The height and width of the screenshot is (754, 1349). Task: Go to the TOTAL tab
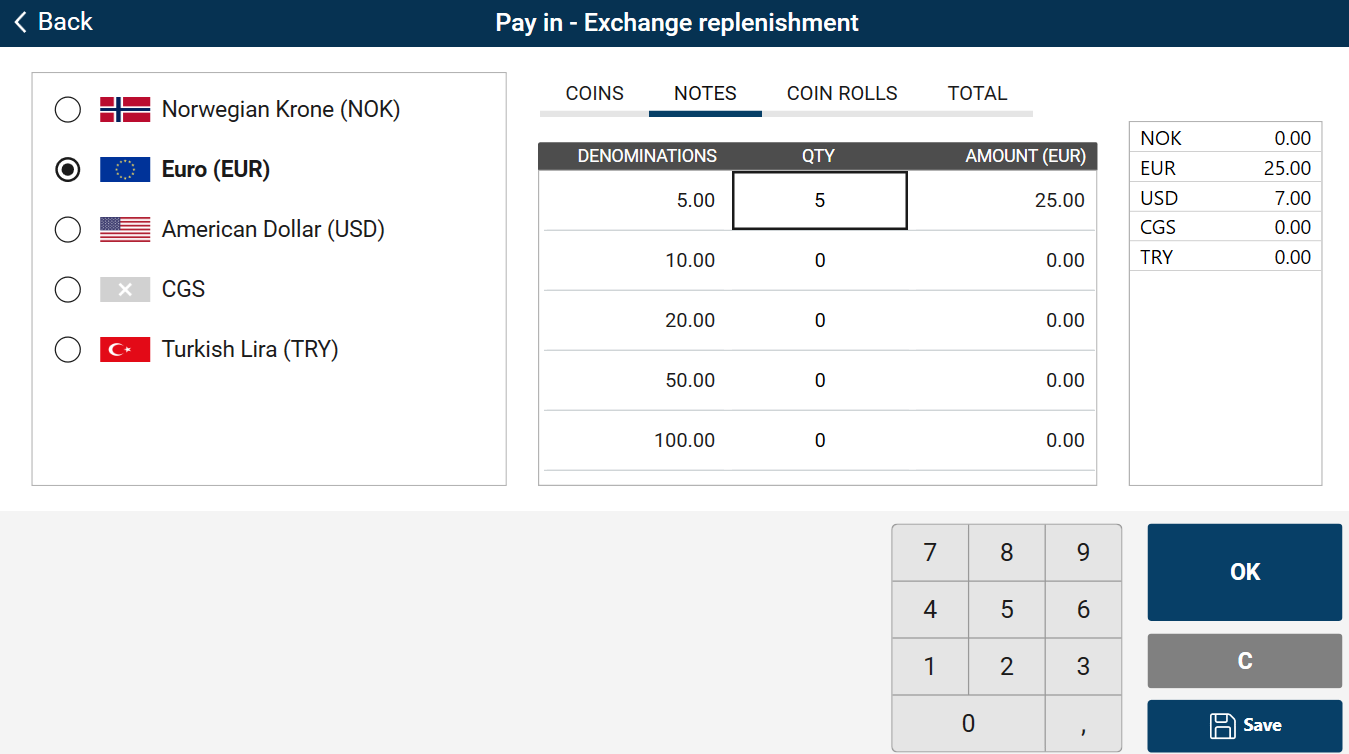(x=977, y=94)
